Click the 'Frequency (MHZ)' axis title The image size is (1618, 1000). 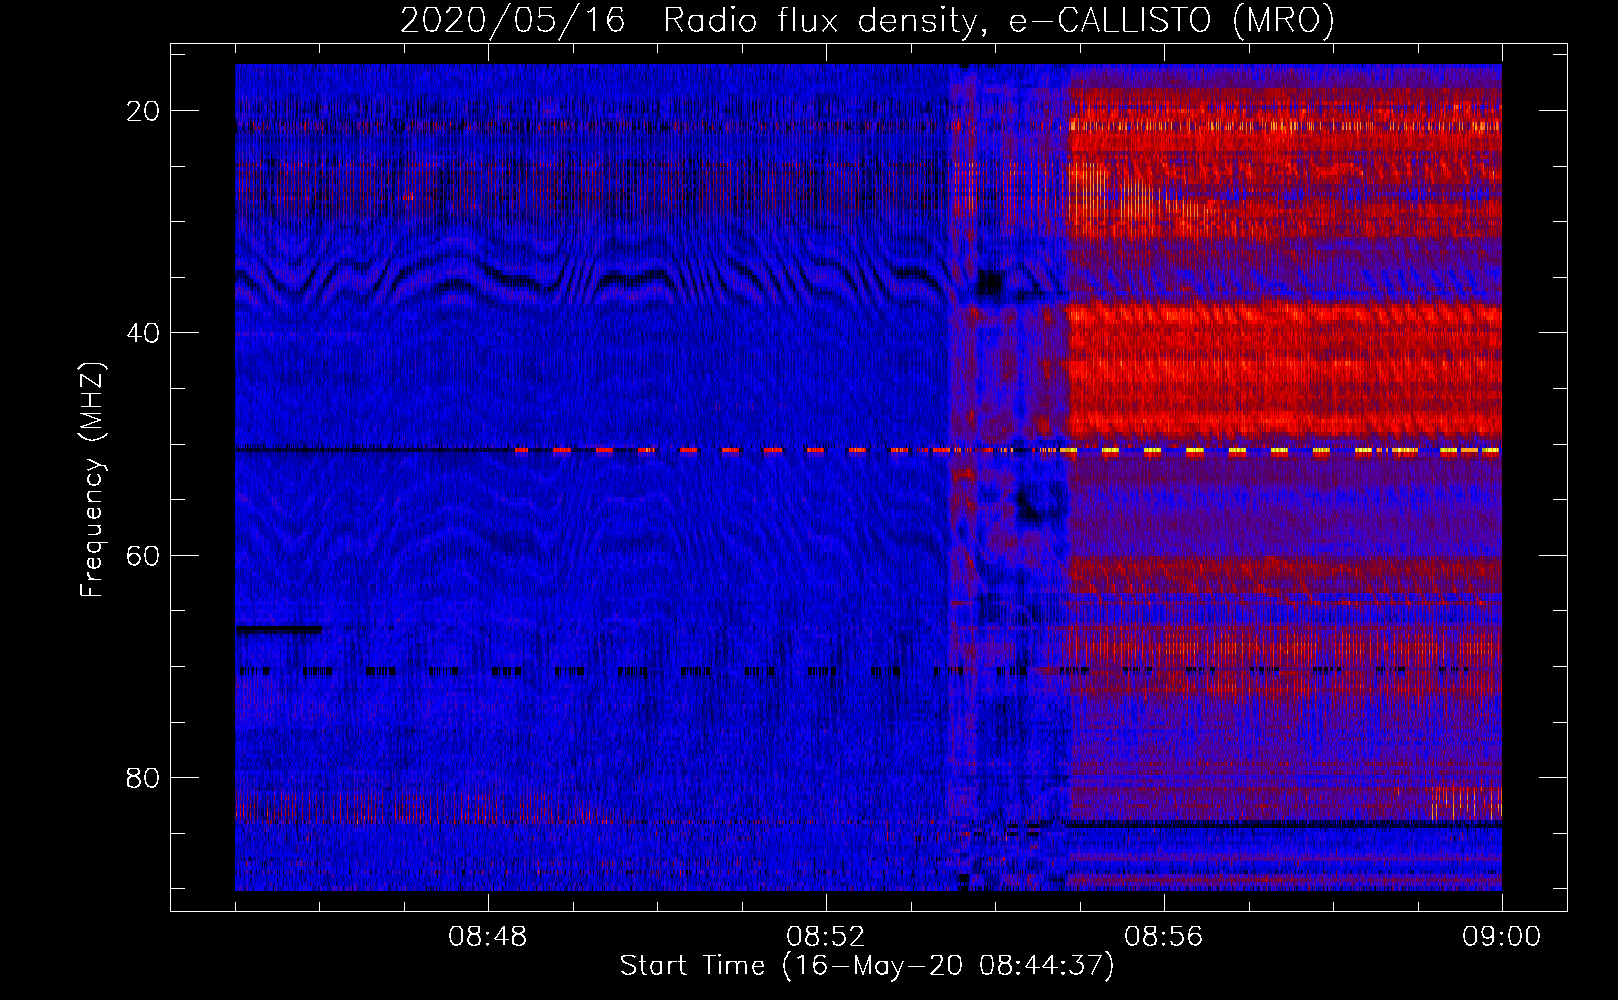tap(92, 479)
